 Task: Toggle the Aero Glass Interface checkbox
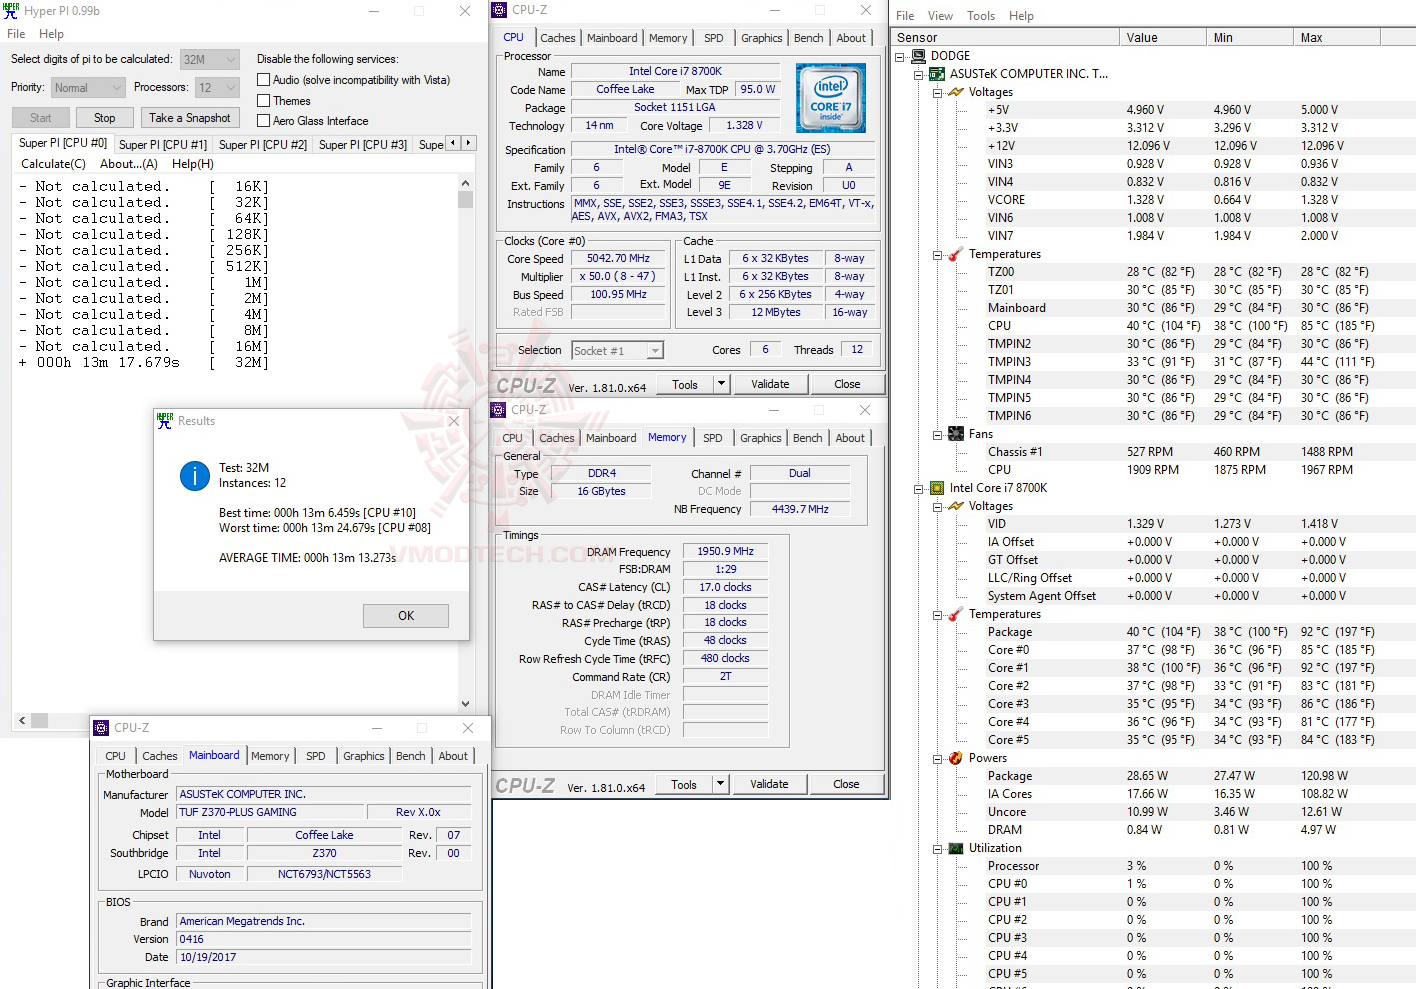tap(264, 121)
